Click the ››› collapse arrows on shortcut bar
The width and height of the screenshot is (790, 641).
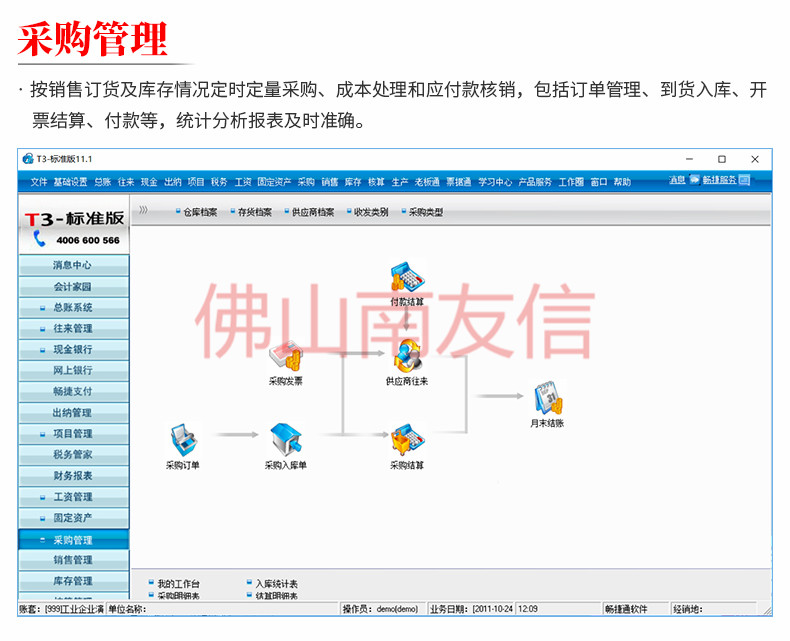click(x=144, y=210)
